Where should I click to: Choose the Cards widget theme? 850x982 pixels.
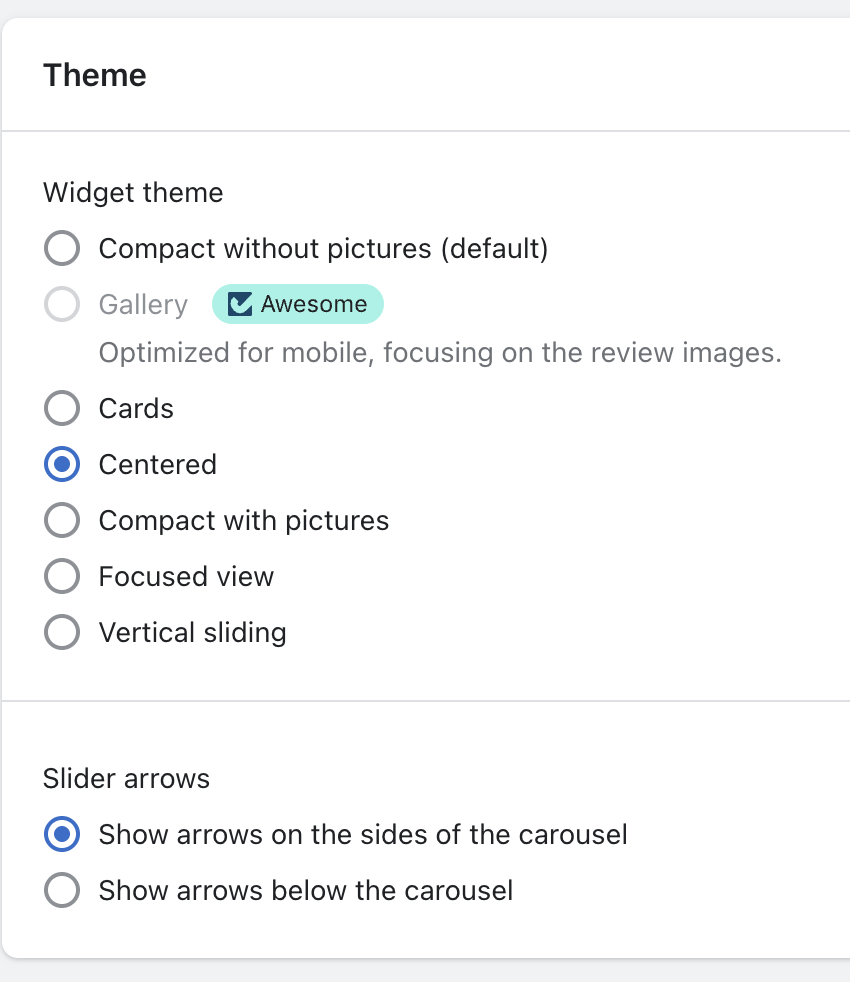(62, 408)
